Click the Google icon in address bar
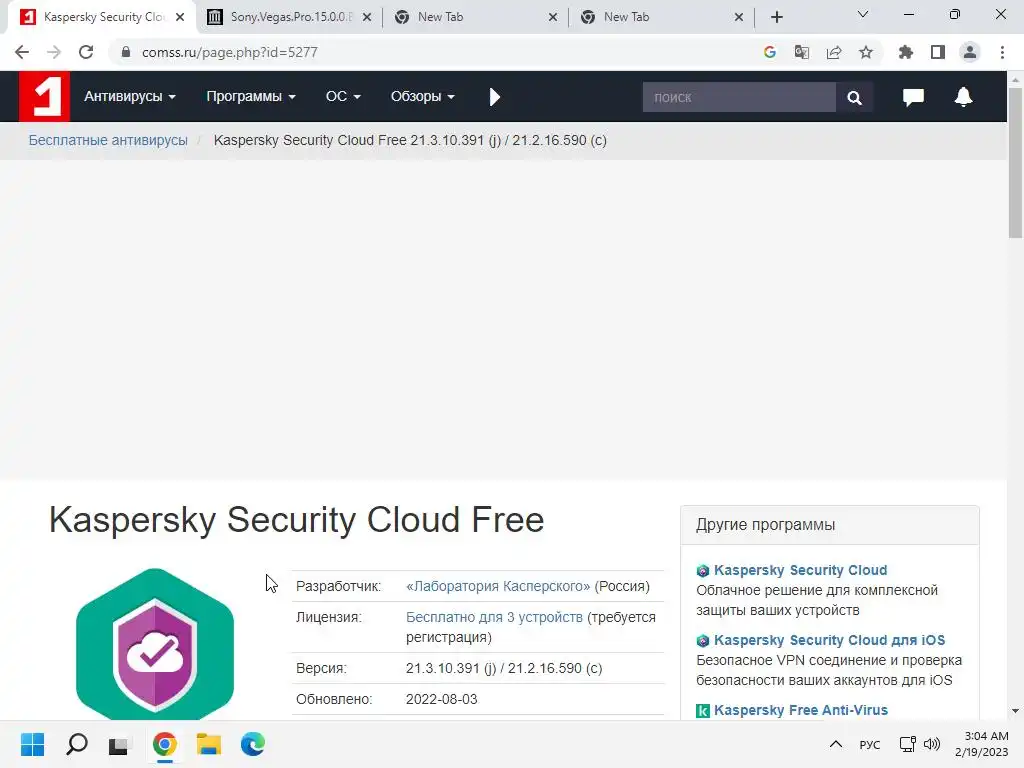The image size is (1024, 768). [x=770, y=52]
